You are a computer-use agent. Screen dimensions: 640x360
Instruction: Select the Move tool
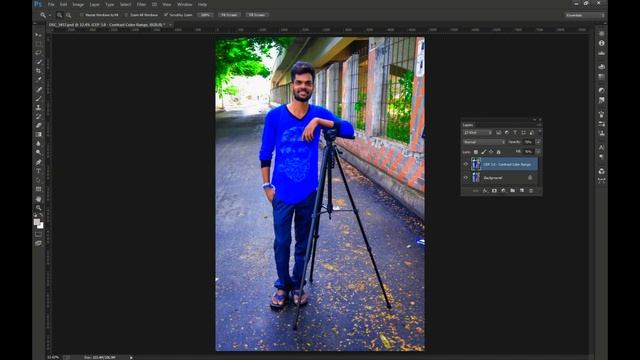click(38, 35)
